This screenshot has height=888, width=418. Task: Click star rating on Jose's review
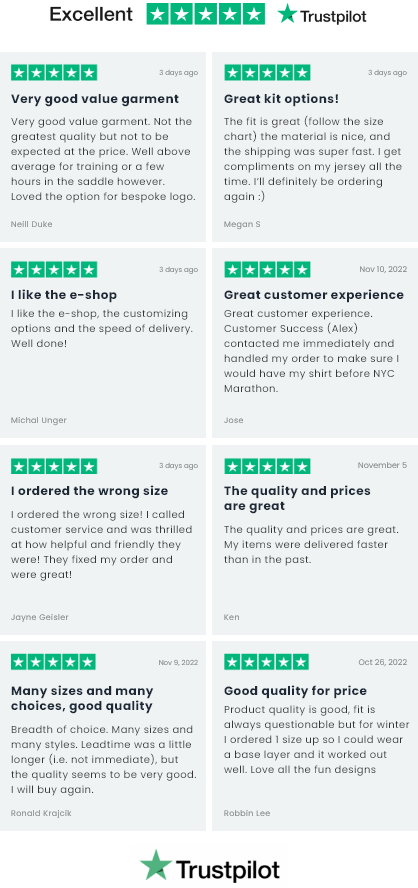(267, 270)
